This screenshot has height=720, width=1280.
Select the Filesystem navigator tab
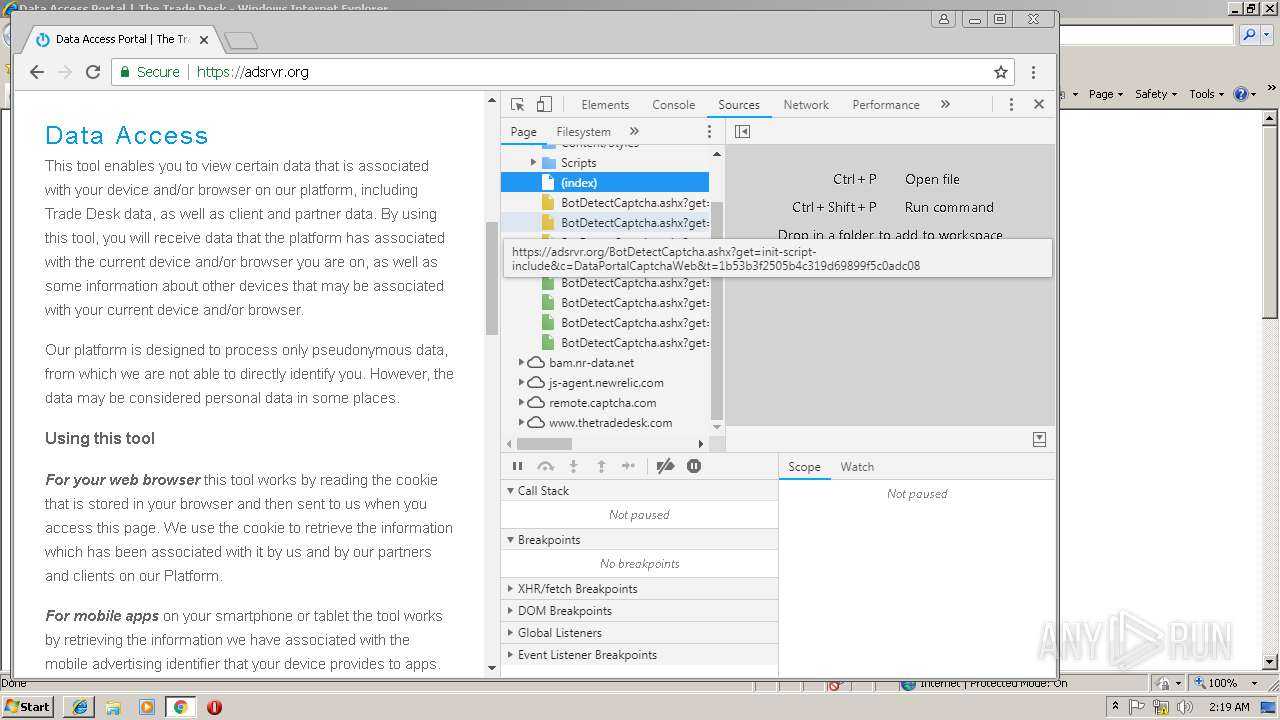[x=583, y=132]
